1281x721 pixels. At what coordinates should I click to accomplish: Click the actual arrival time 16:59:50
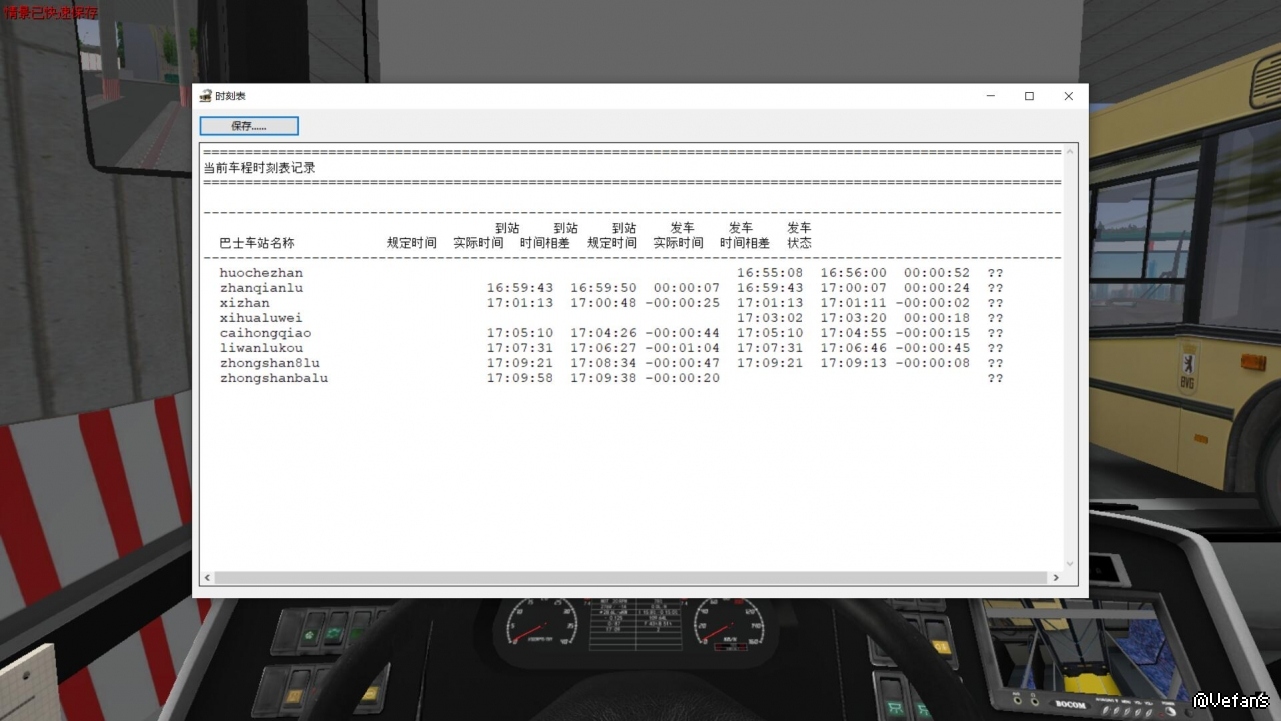[603, 288]
